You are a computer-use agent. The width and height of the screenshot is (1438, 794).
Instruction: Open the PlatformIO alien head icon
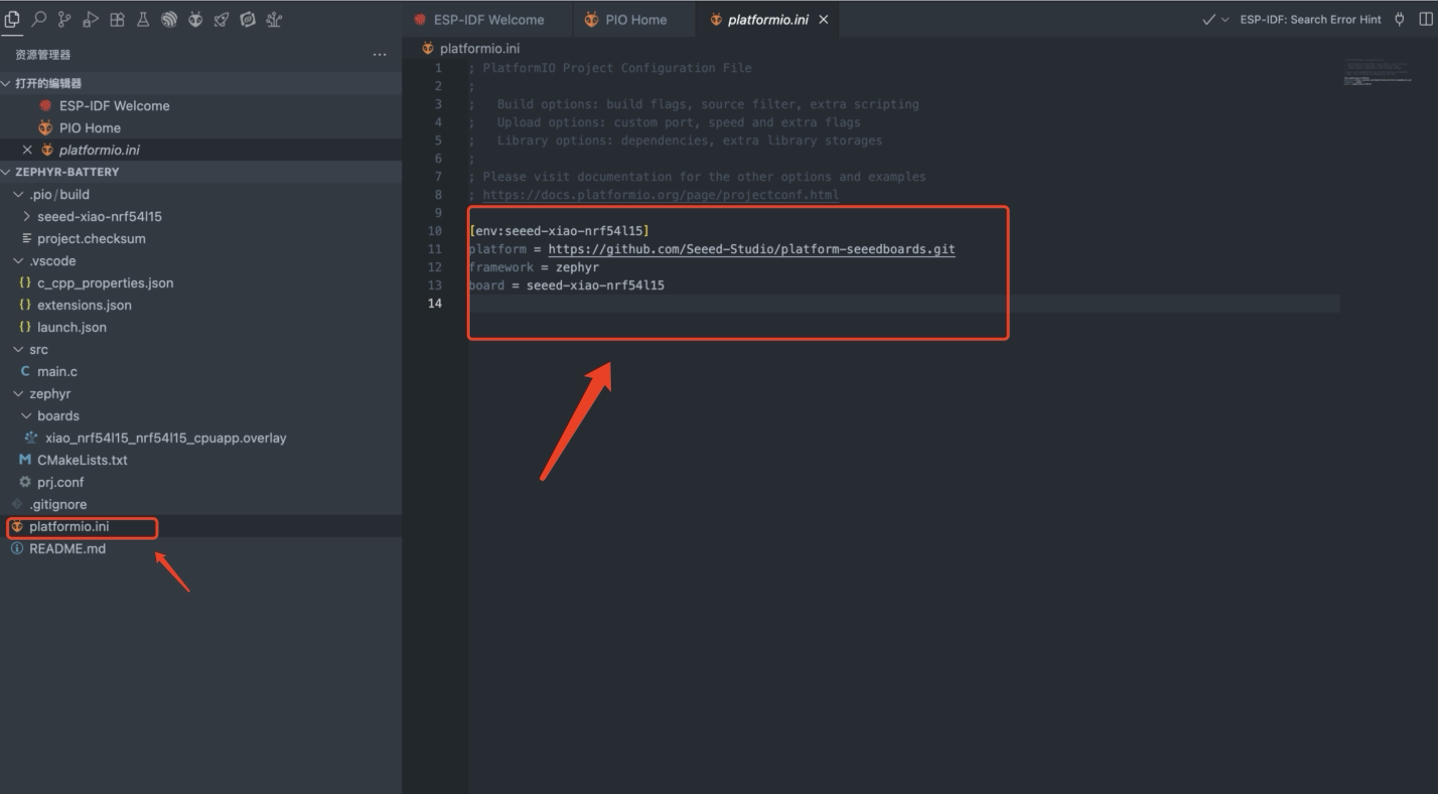(x=195, y=19)
